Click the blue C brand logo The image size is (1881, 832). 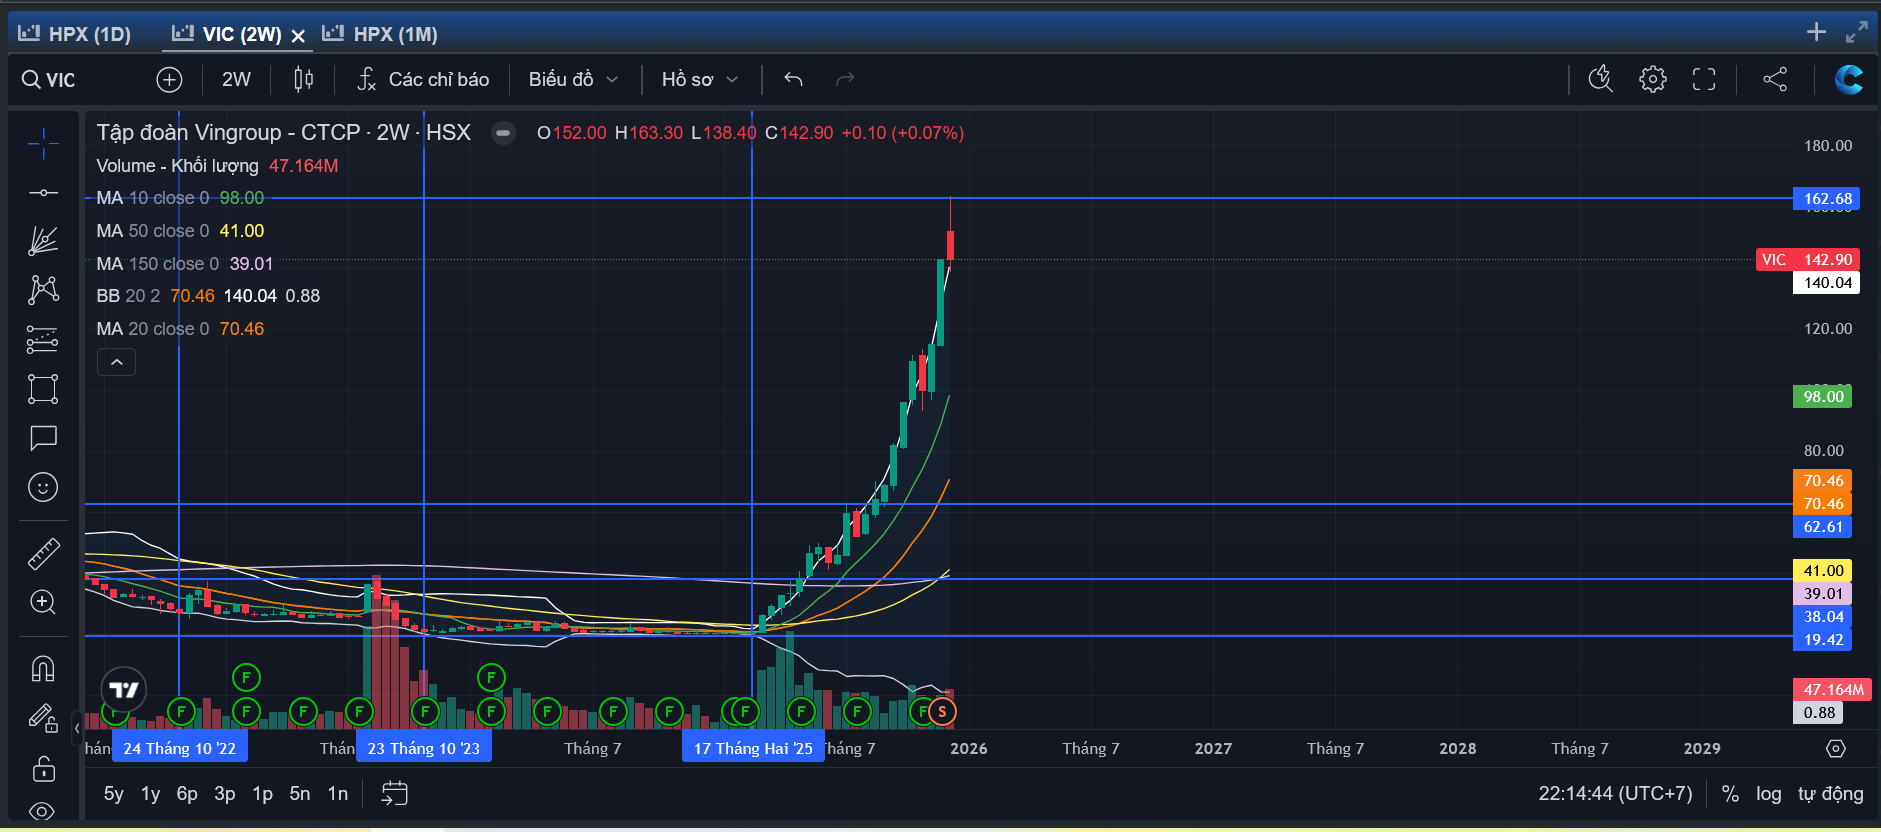(1848, 79)
